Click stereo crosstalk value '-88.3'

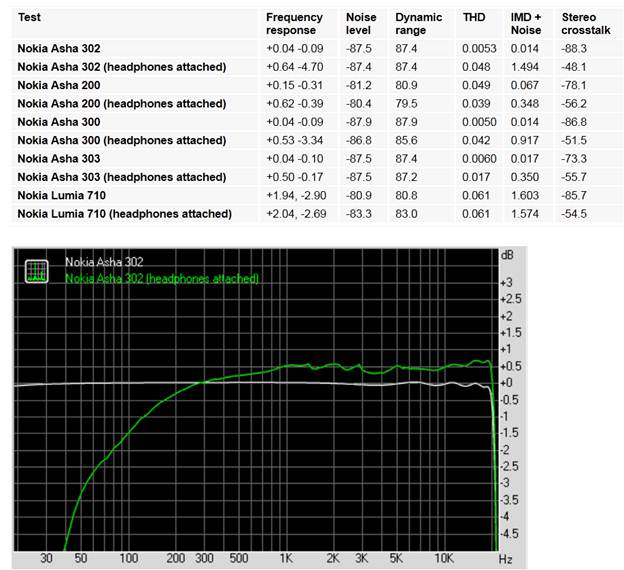(574, 49)
